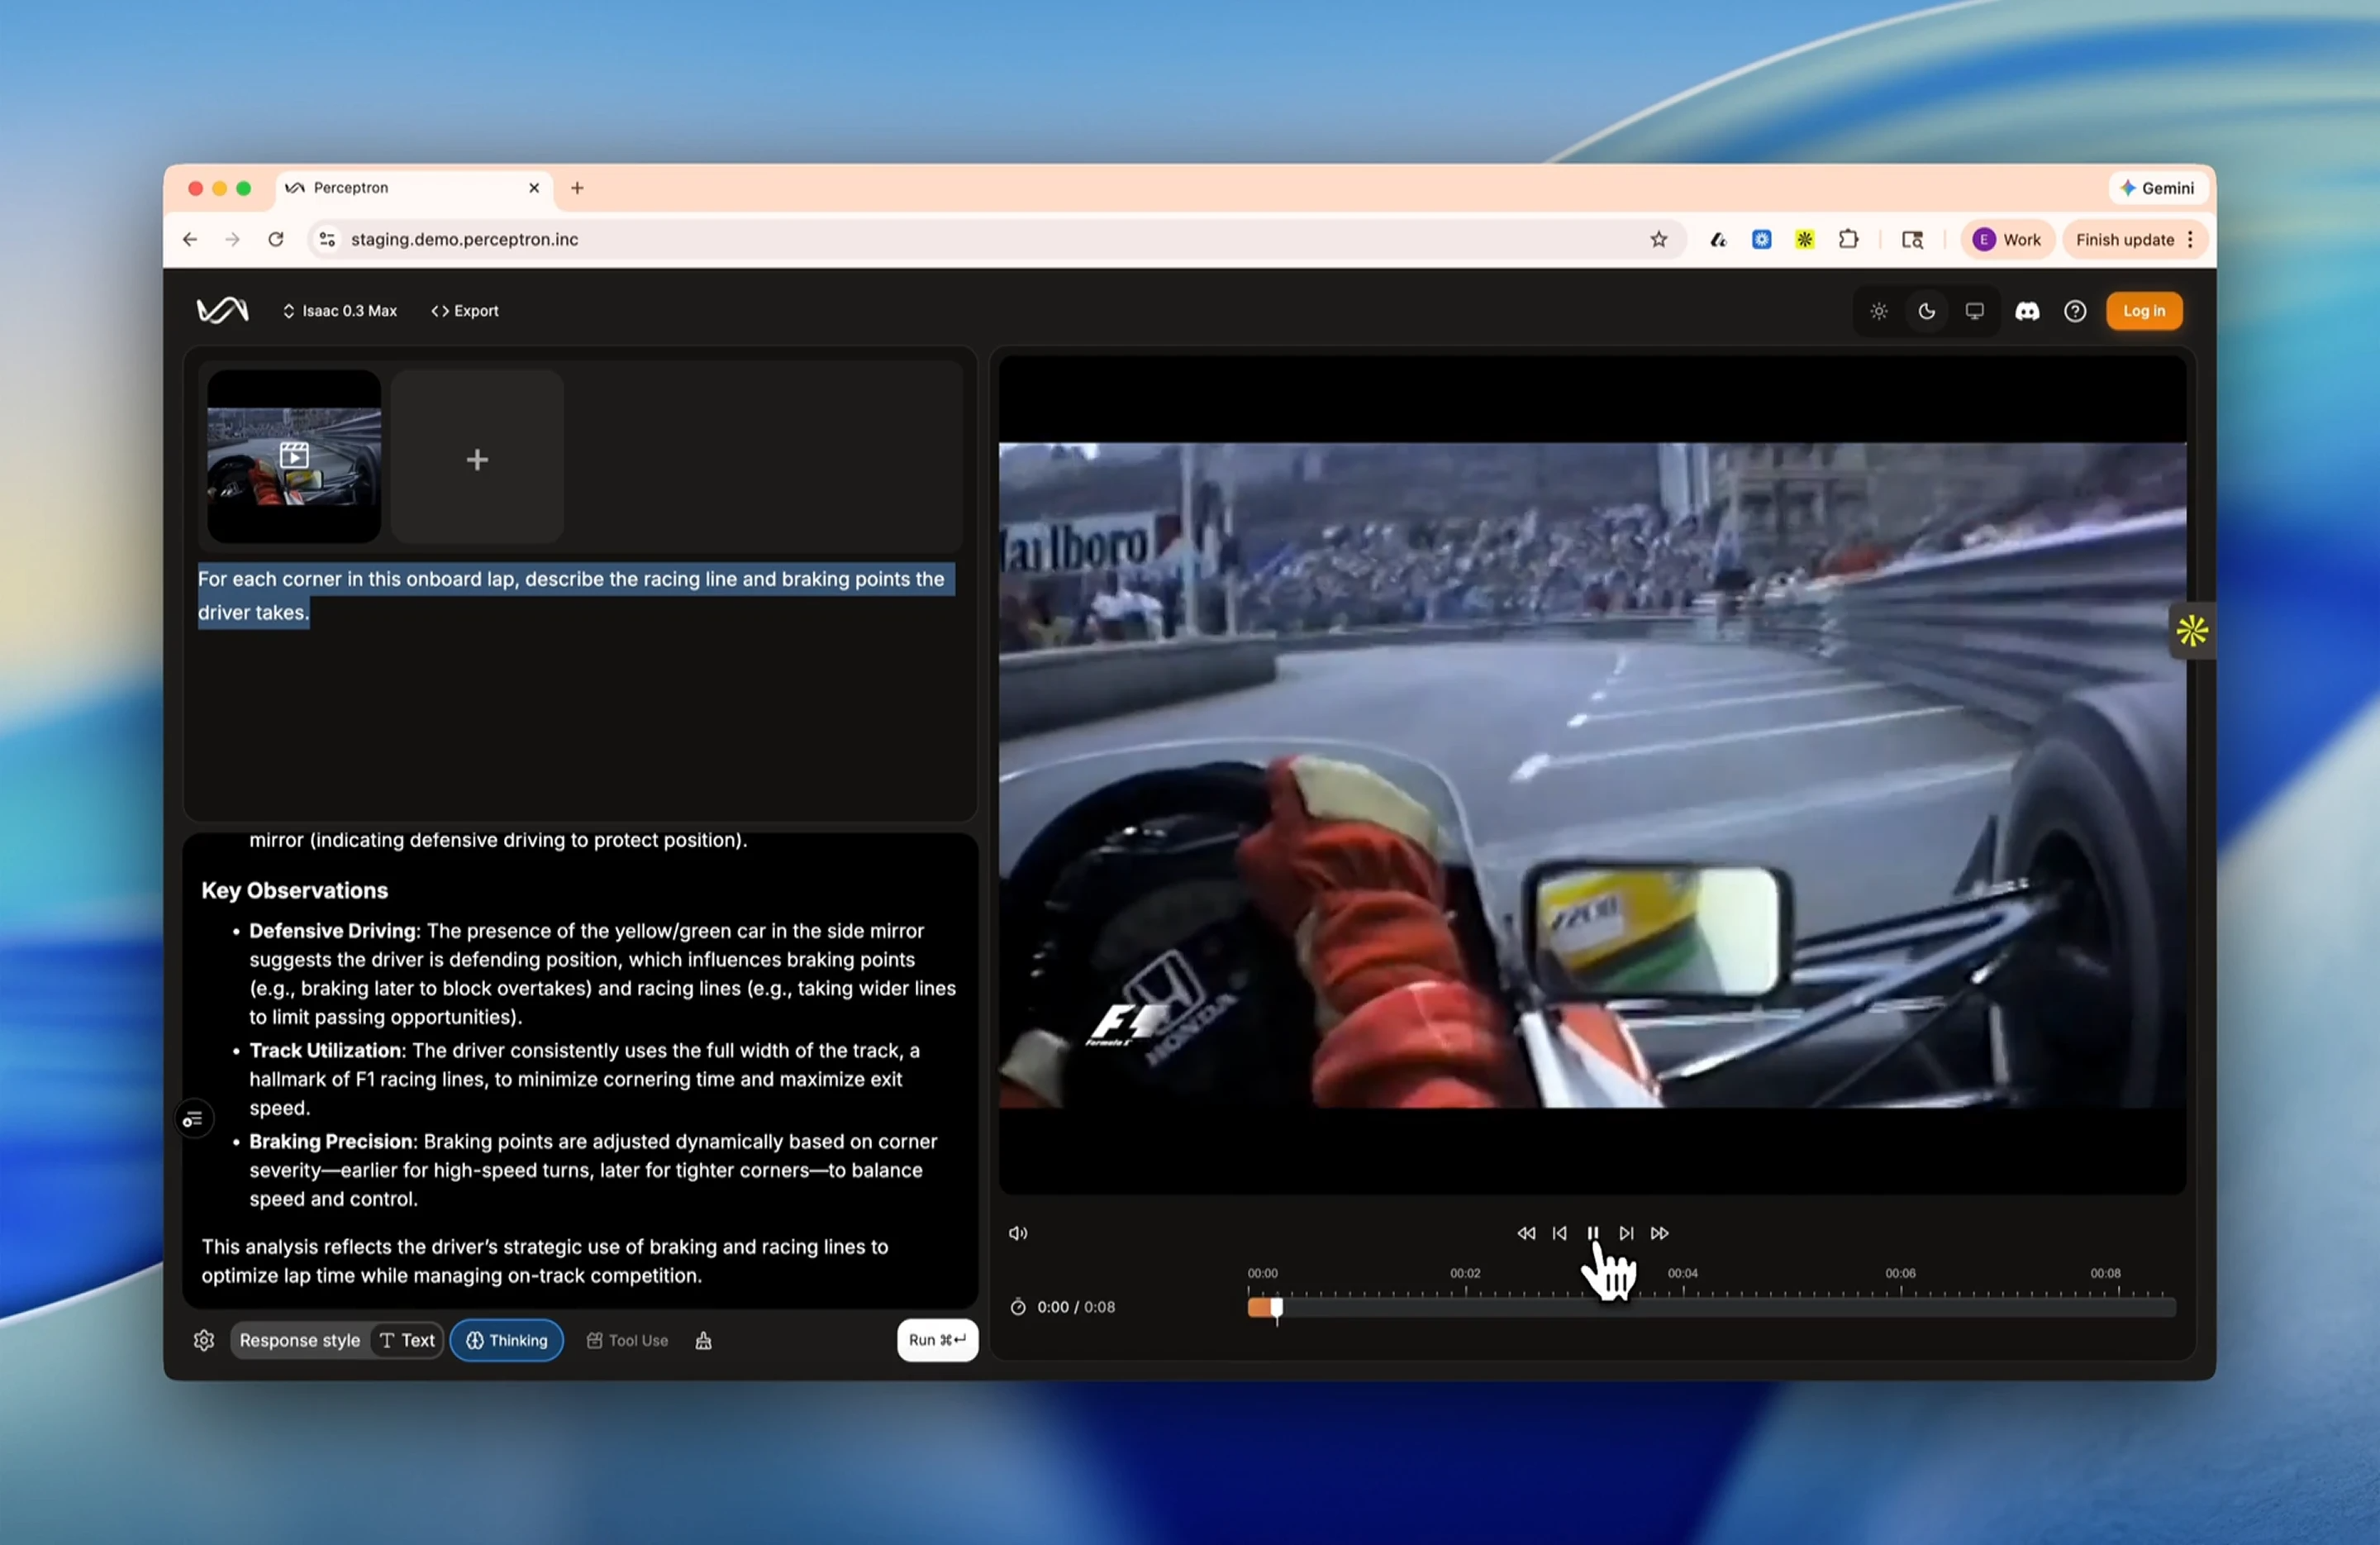Mute the video with volume icon

[1018, 1233]
